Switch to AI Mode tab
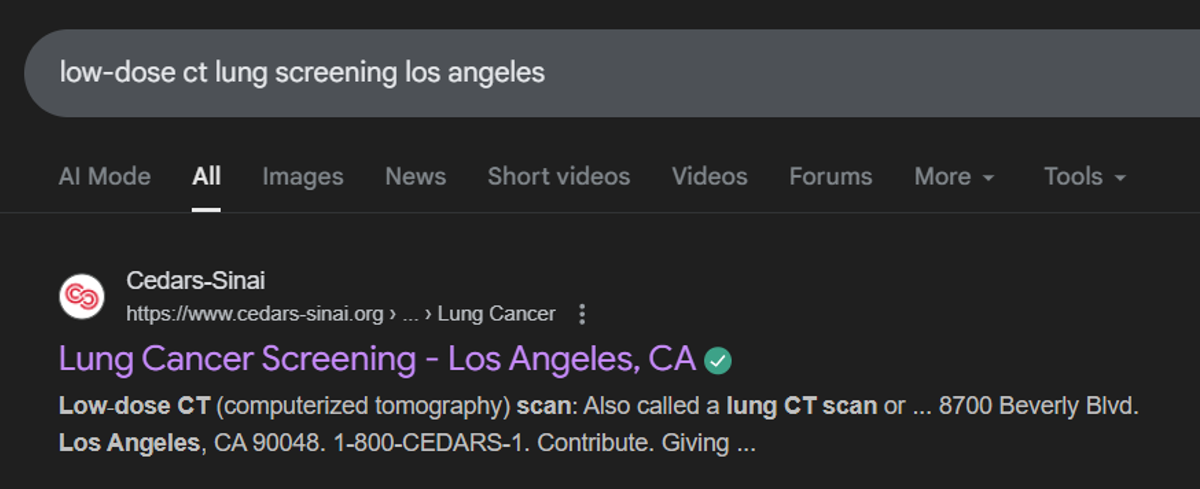1200x489 pixels. (x=104, y=177)
